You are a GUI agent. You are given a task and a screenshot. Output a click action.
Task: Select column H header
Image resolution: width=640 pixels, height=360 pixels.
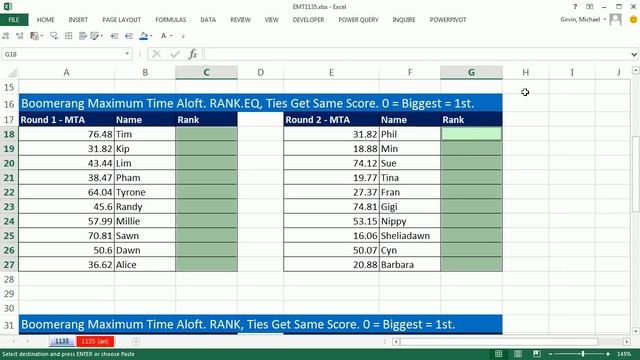click(x=526, y=73)
